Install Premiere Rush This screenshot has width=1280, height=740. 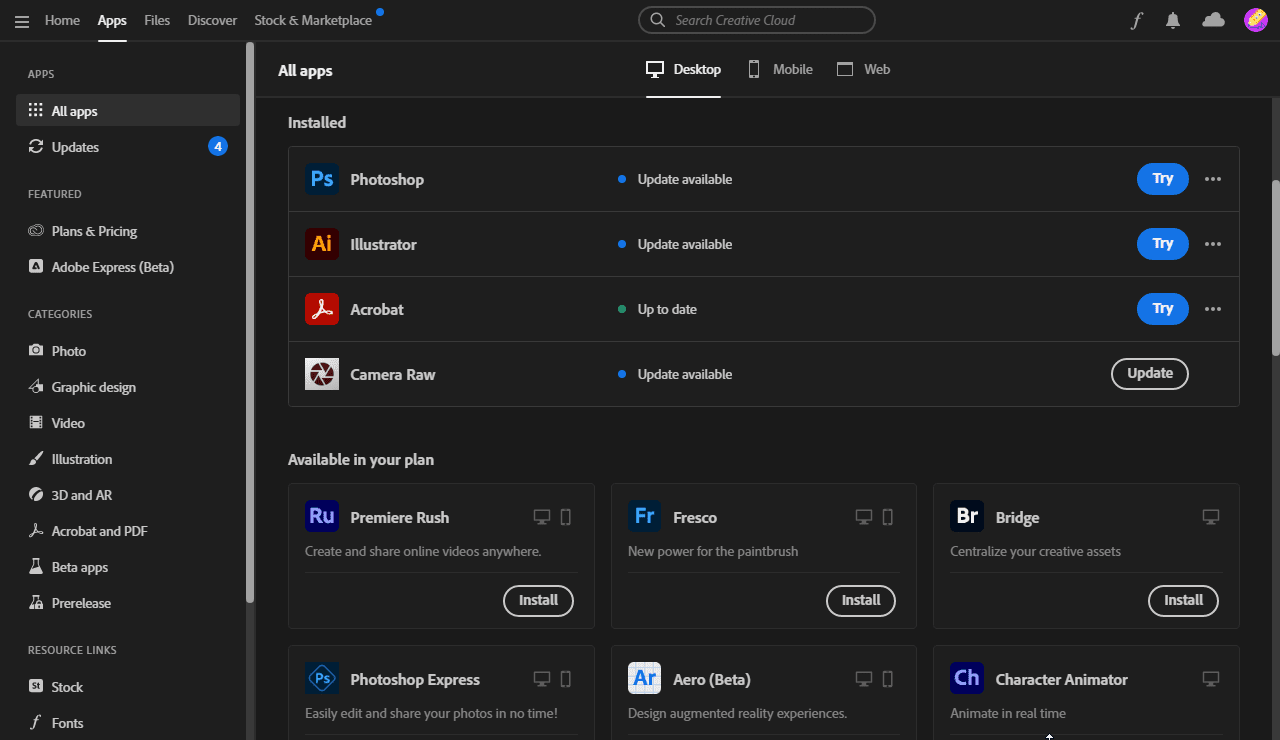coord(538,600)
